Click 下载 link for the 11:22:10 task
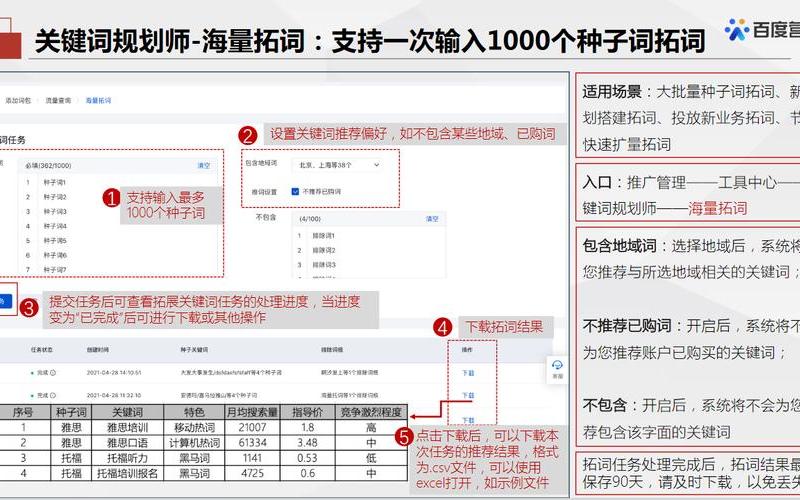Screen dimensions: 800x500 coord(468,395)
